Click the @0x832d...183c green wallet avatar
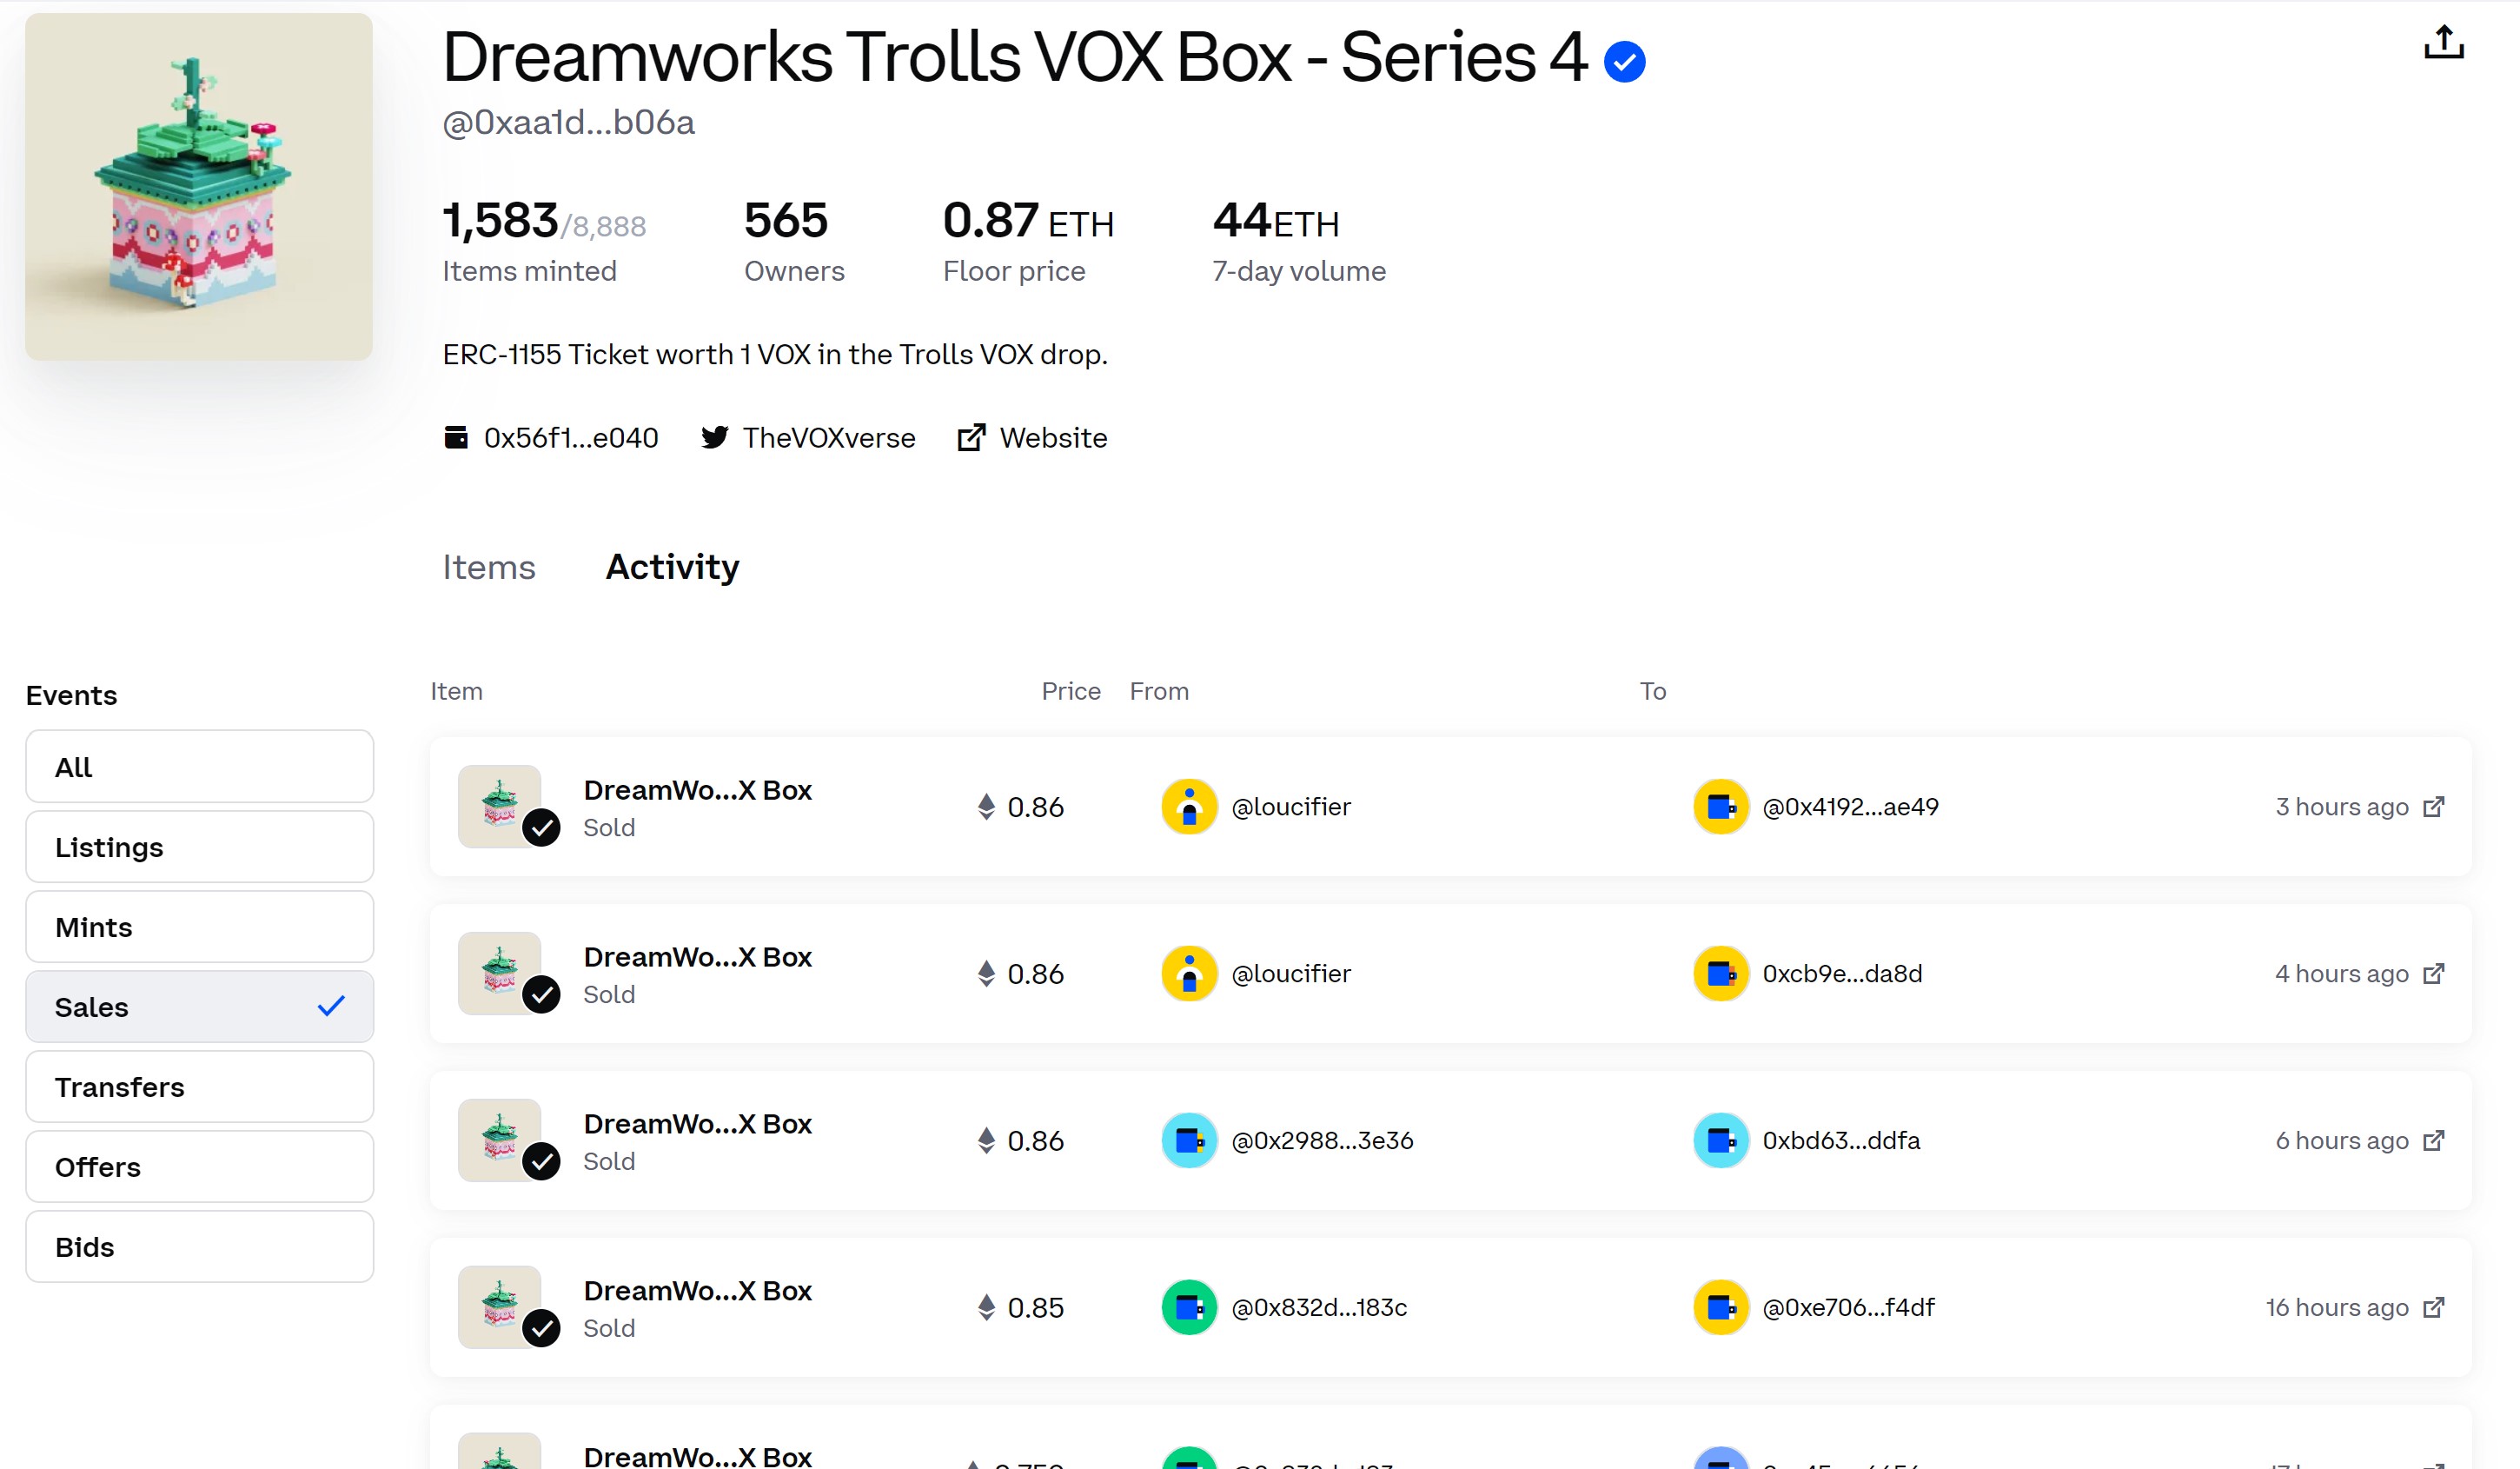Viewport: 2520px width, 1469px height. click(x=1189, y=1307)
